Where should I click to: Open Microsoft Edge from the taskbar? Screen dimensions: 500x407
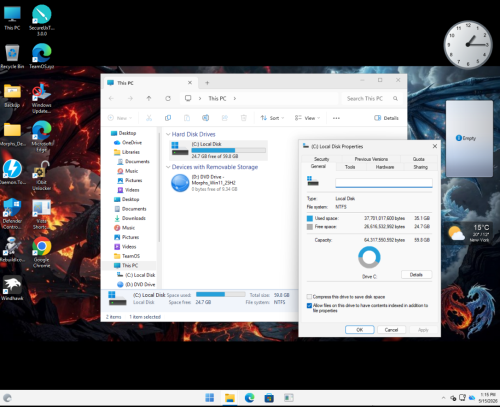[x=249, y=398]
